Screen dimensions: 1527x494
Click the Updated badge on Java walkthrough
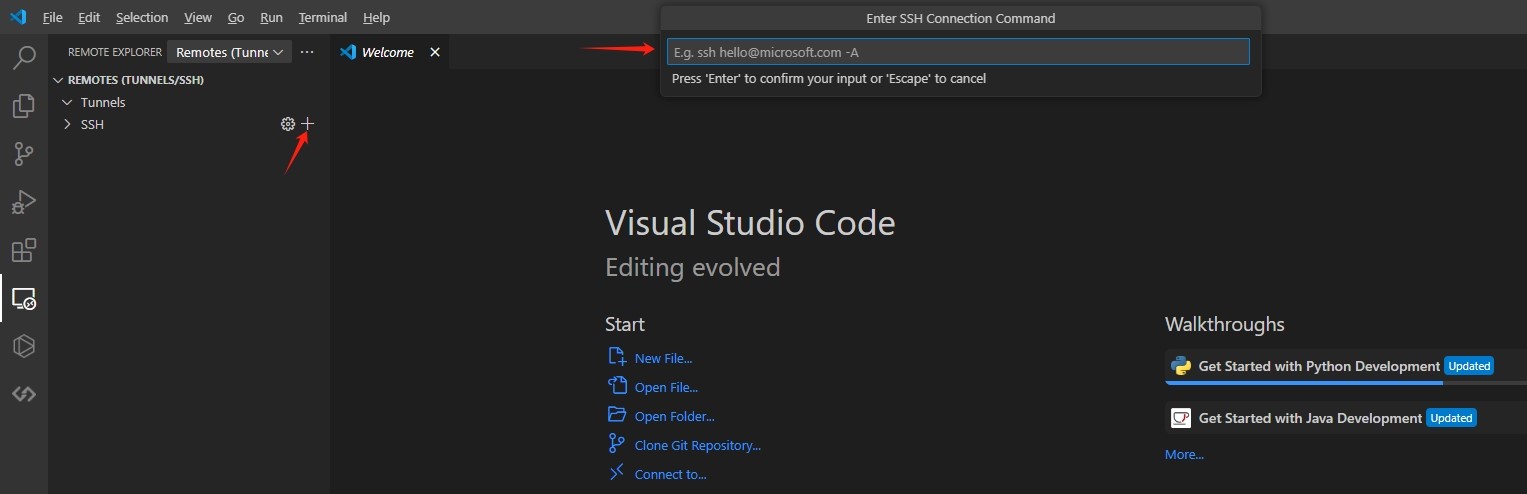click(x=1451, y=418)
